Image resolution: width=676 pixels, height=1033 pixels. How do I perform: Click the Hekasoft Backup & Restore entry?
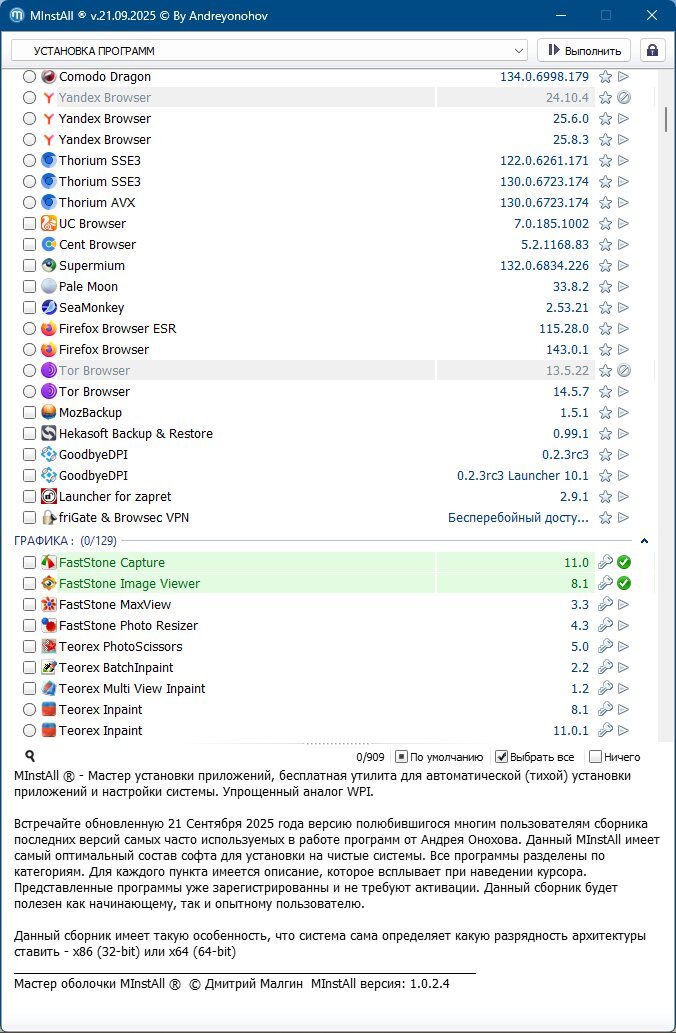point(135,434)
